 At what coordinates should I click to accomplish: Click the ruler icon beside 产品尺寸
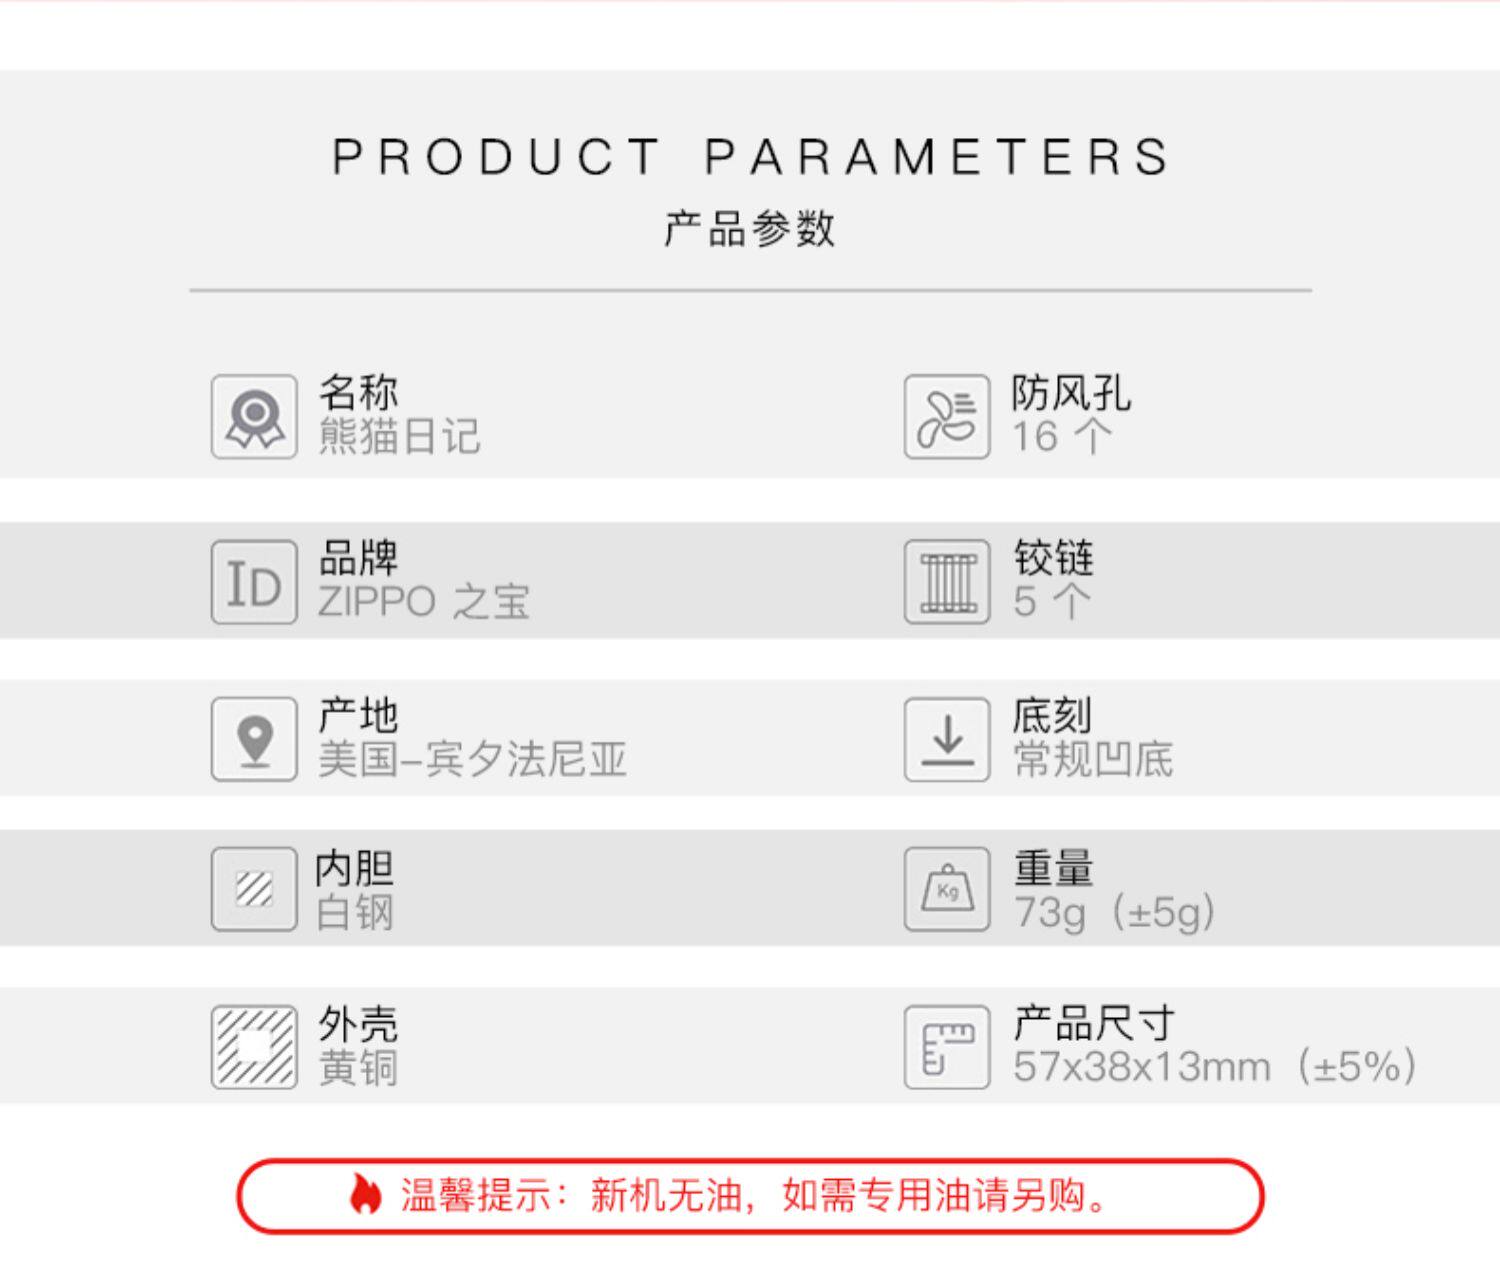click(947, 1047)
